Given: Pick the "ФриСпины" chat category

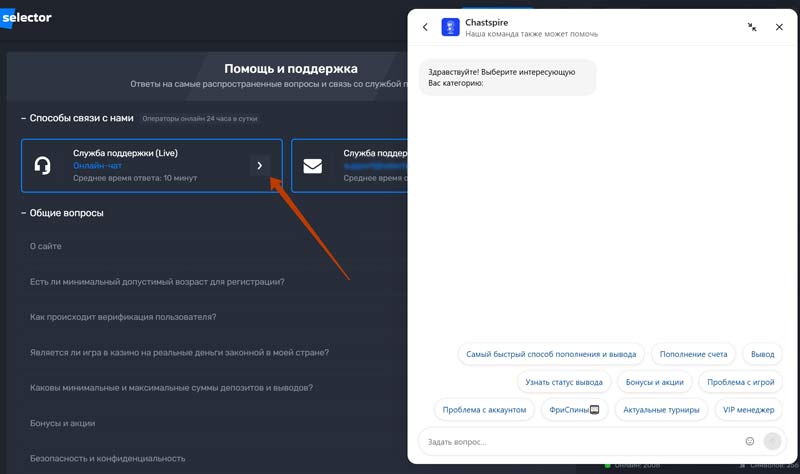Looking at the screenshot, I should [x=574, y=410].
